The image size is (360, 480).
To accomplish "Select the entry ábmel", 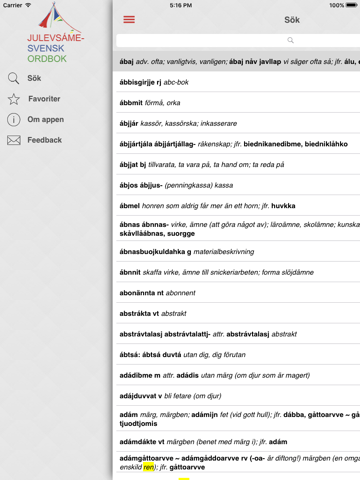I will click(237, 206).
